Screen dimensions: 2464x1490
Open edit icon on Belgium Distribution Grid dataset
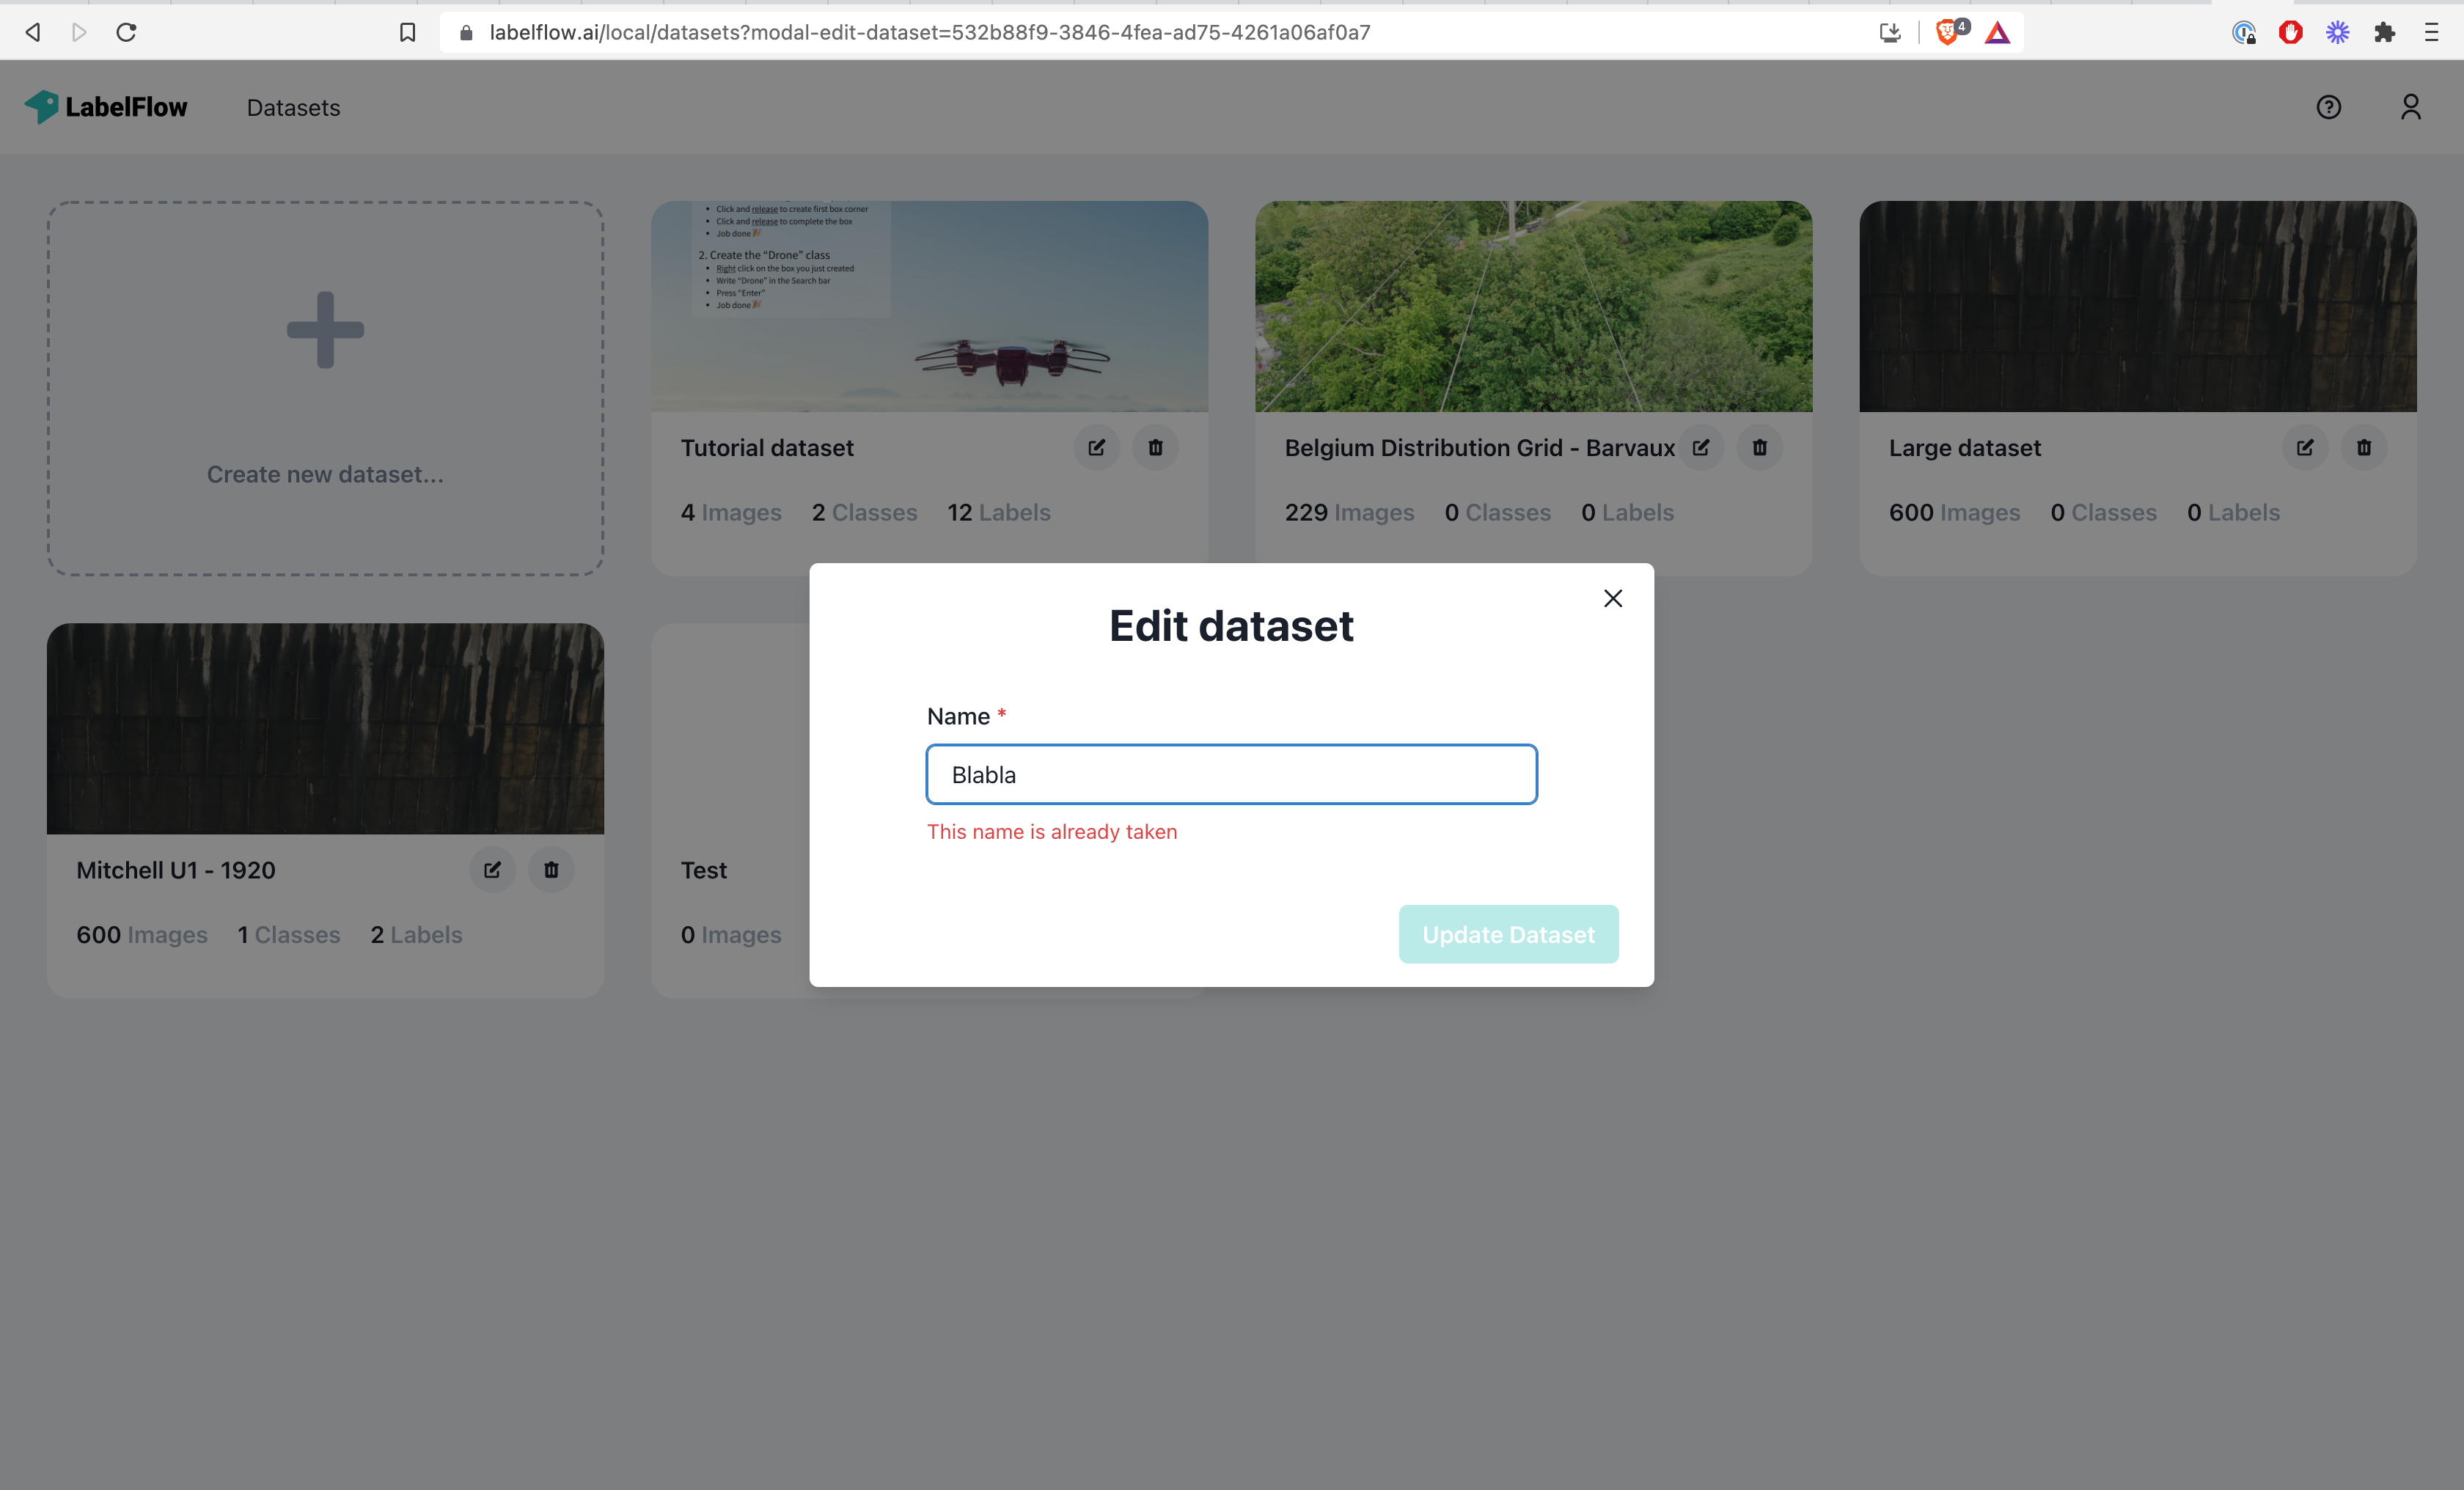click(x=1703, y=447)
